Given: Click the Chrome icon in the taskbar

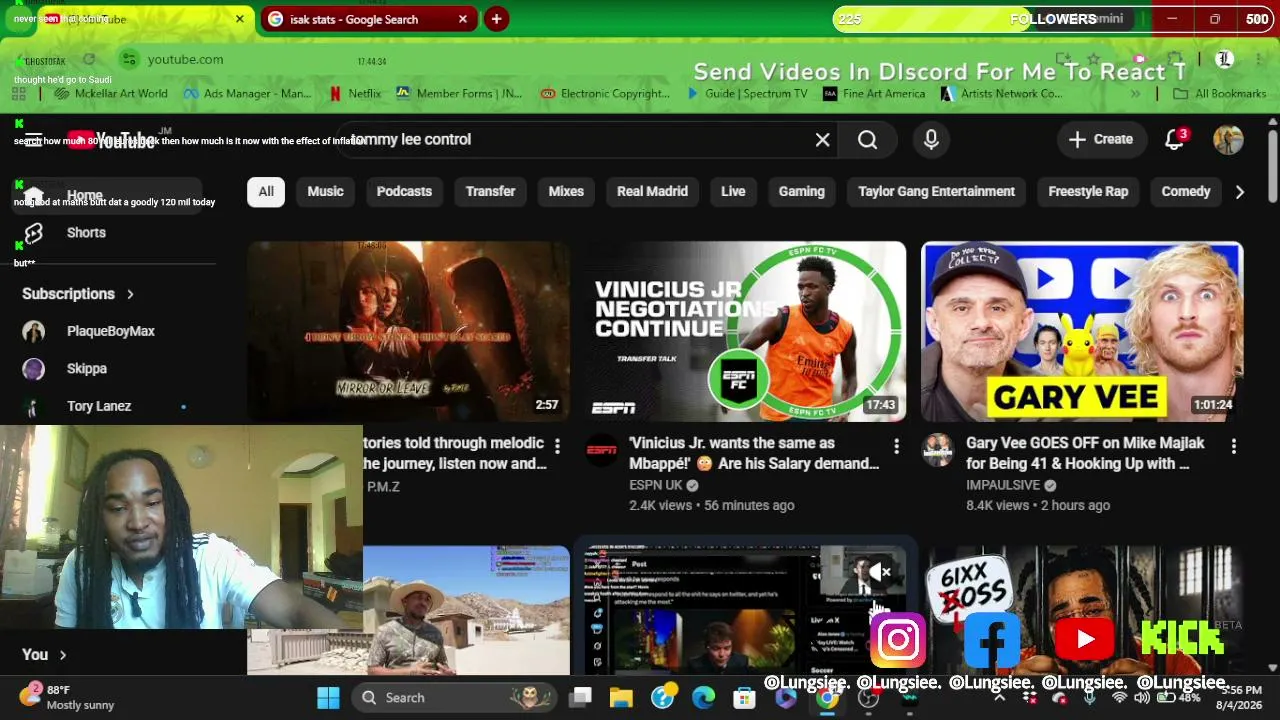Looking at the screenshot, I should click(x=827, y=698).
